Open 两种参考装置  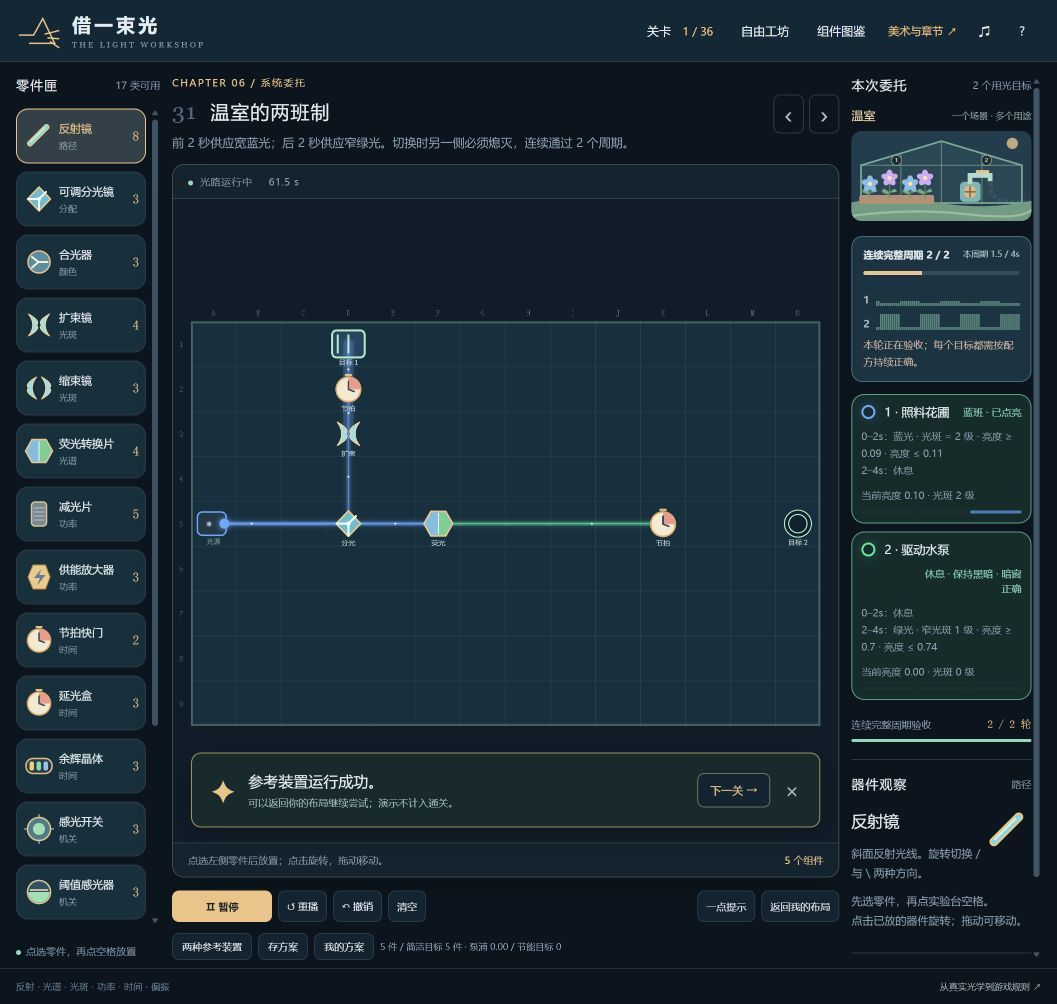pyautogui.click(x=212, y=947)
